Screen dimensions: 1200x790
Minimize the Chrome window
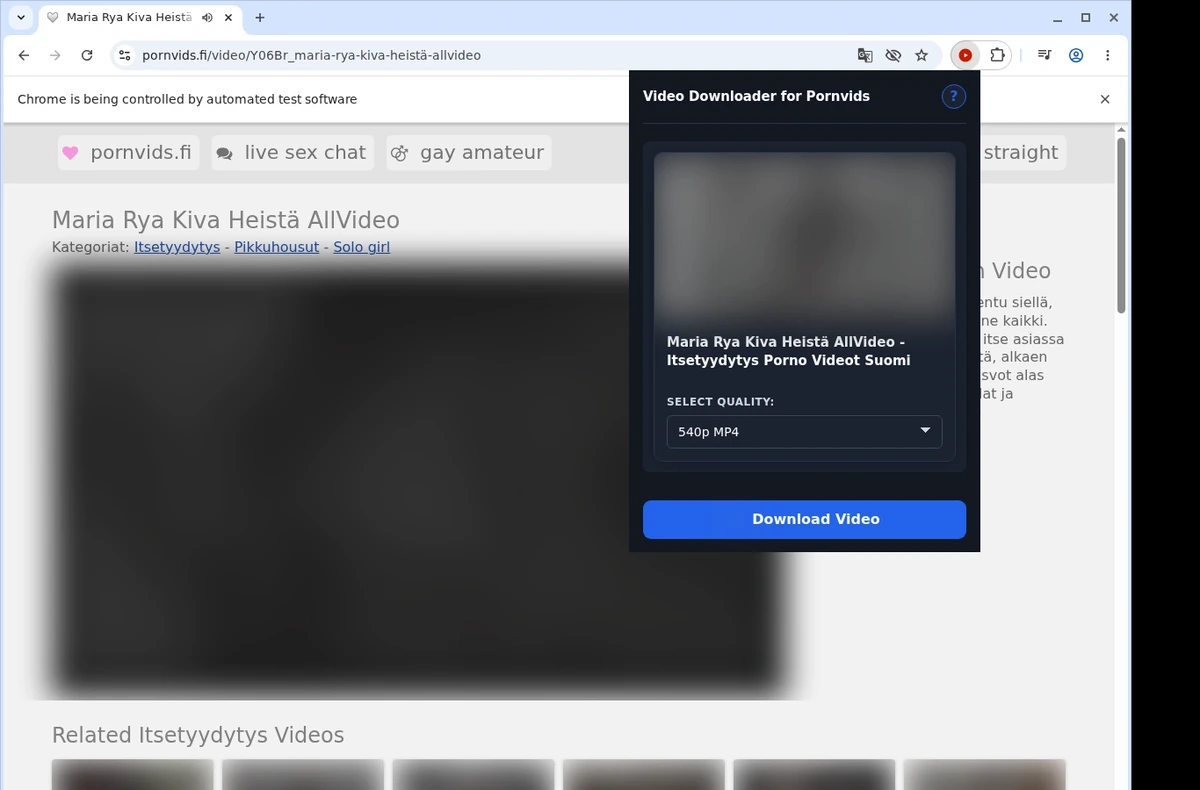1058,17
